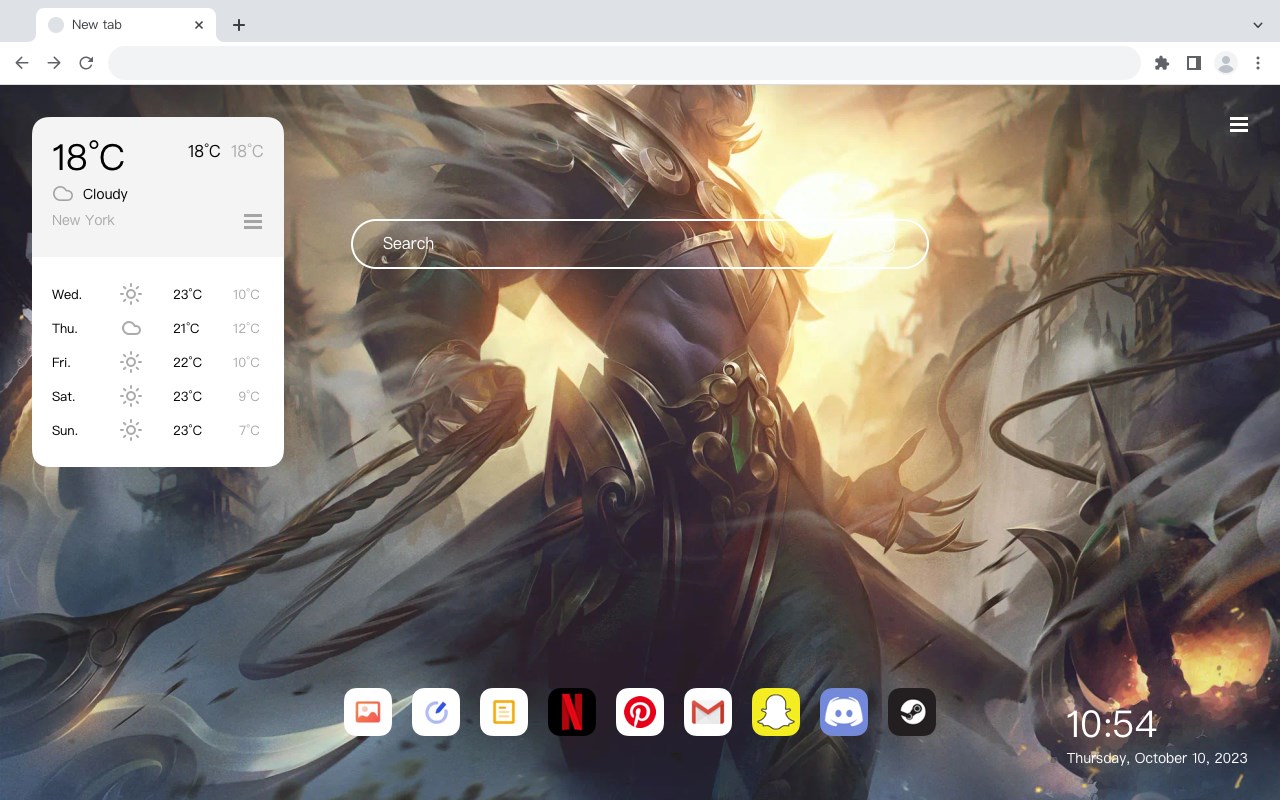Click Friday's 22°C high temperature
This screenshot has height=800, width=1280.
pos(187,362)
